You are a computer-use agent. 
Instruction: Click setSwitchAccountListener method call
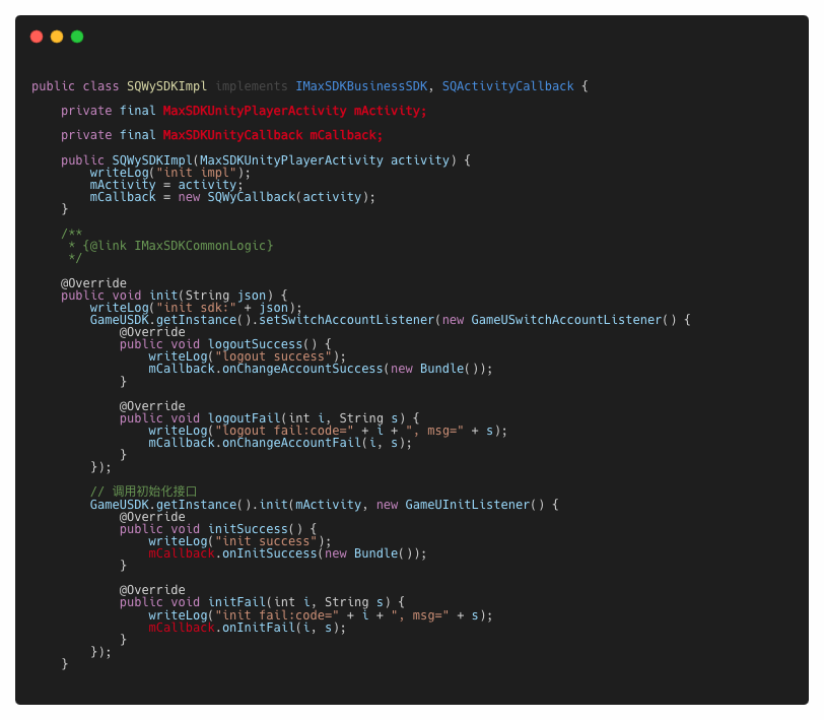point(346,320)
